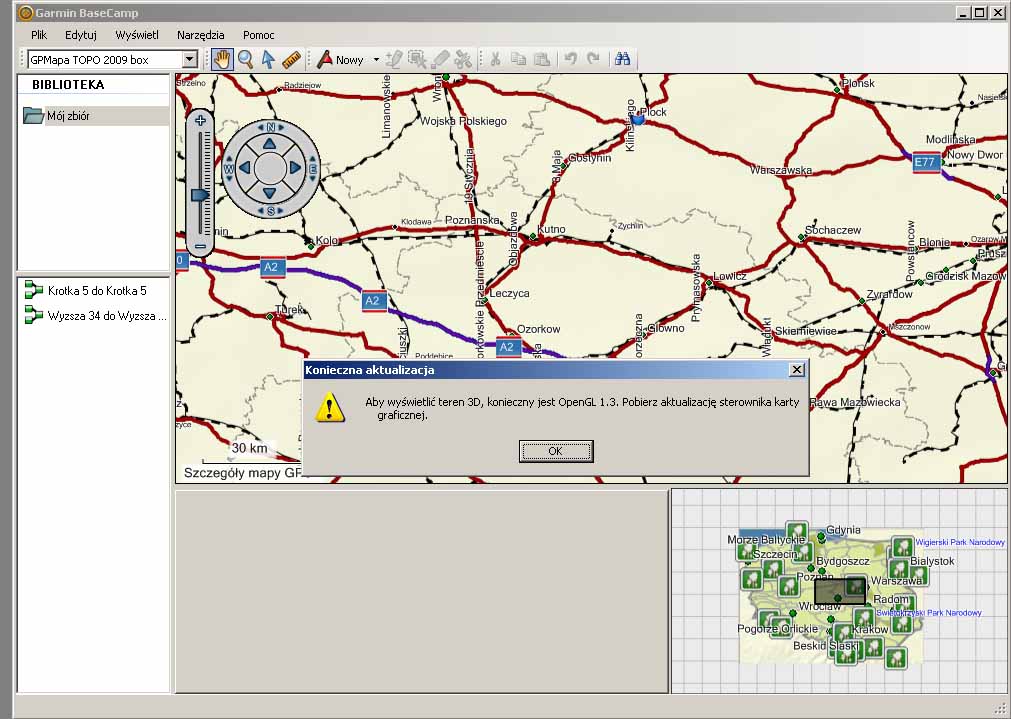The width and height of the screenshot is (1011, 719).
Task: Open the map product dropdown GPMapa TOPO
Action: [x=189, y=60]
